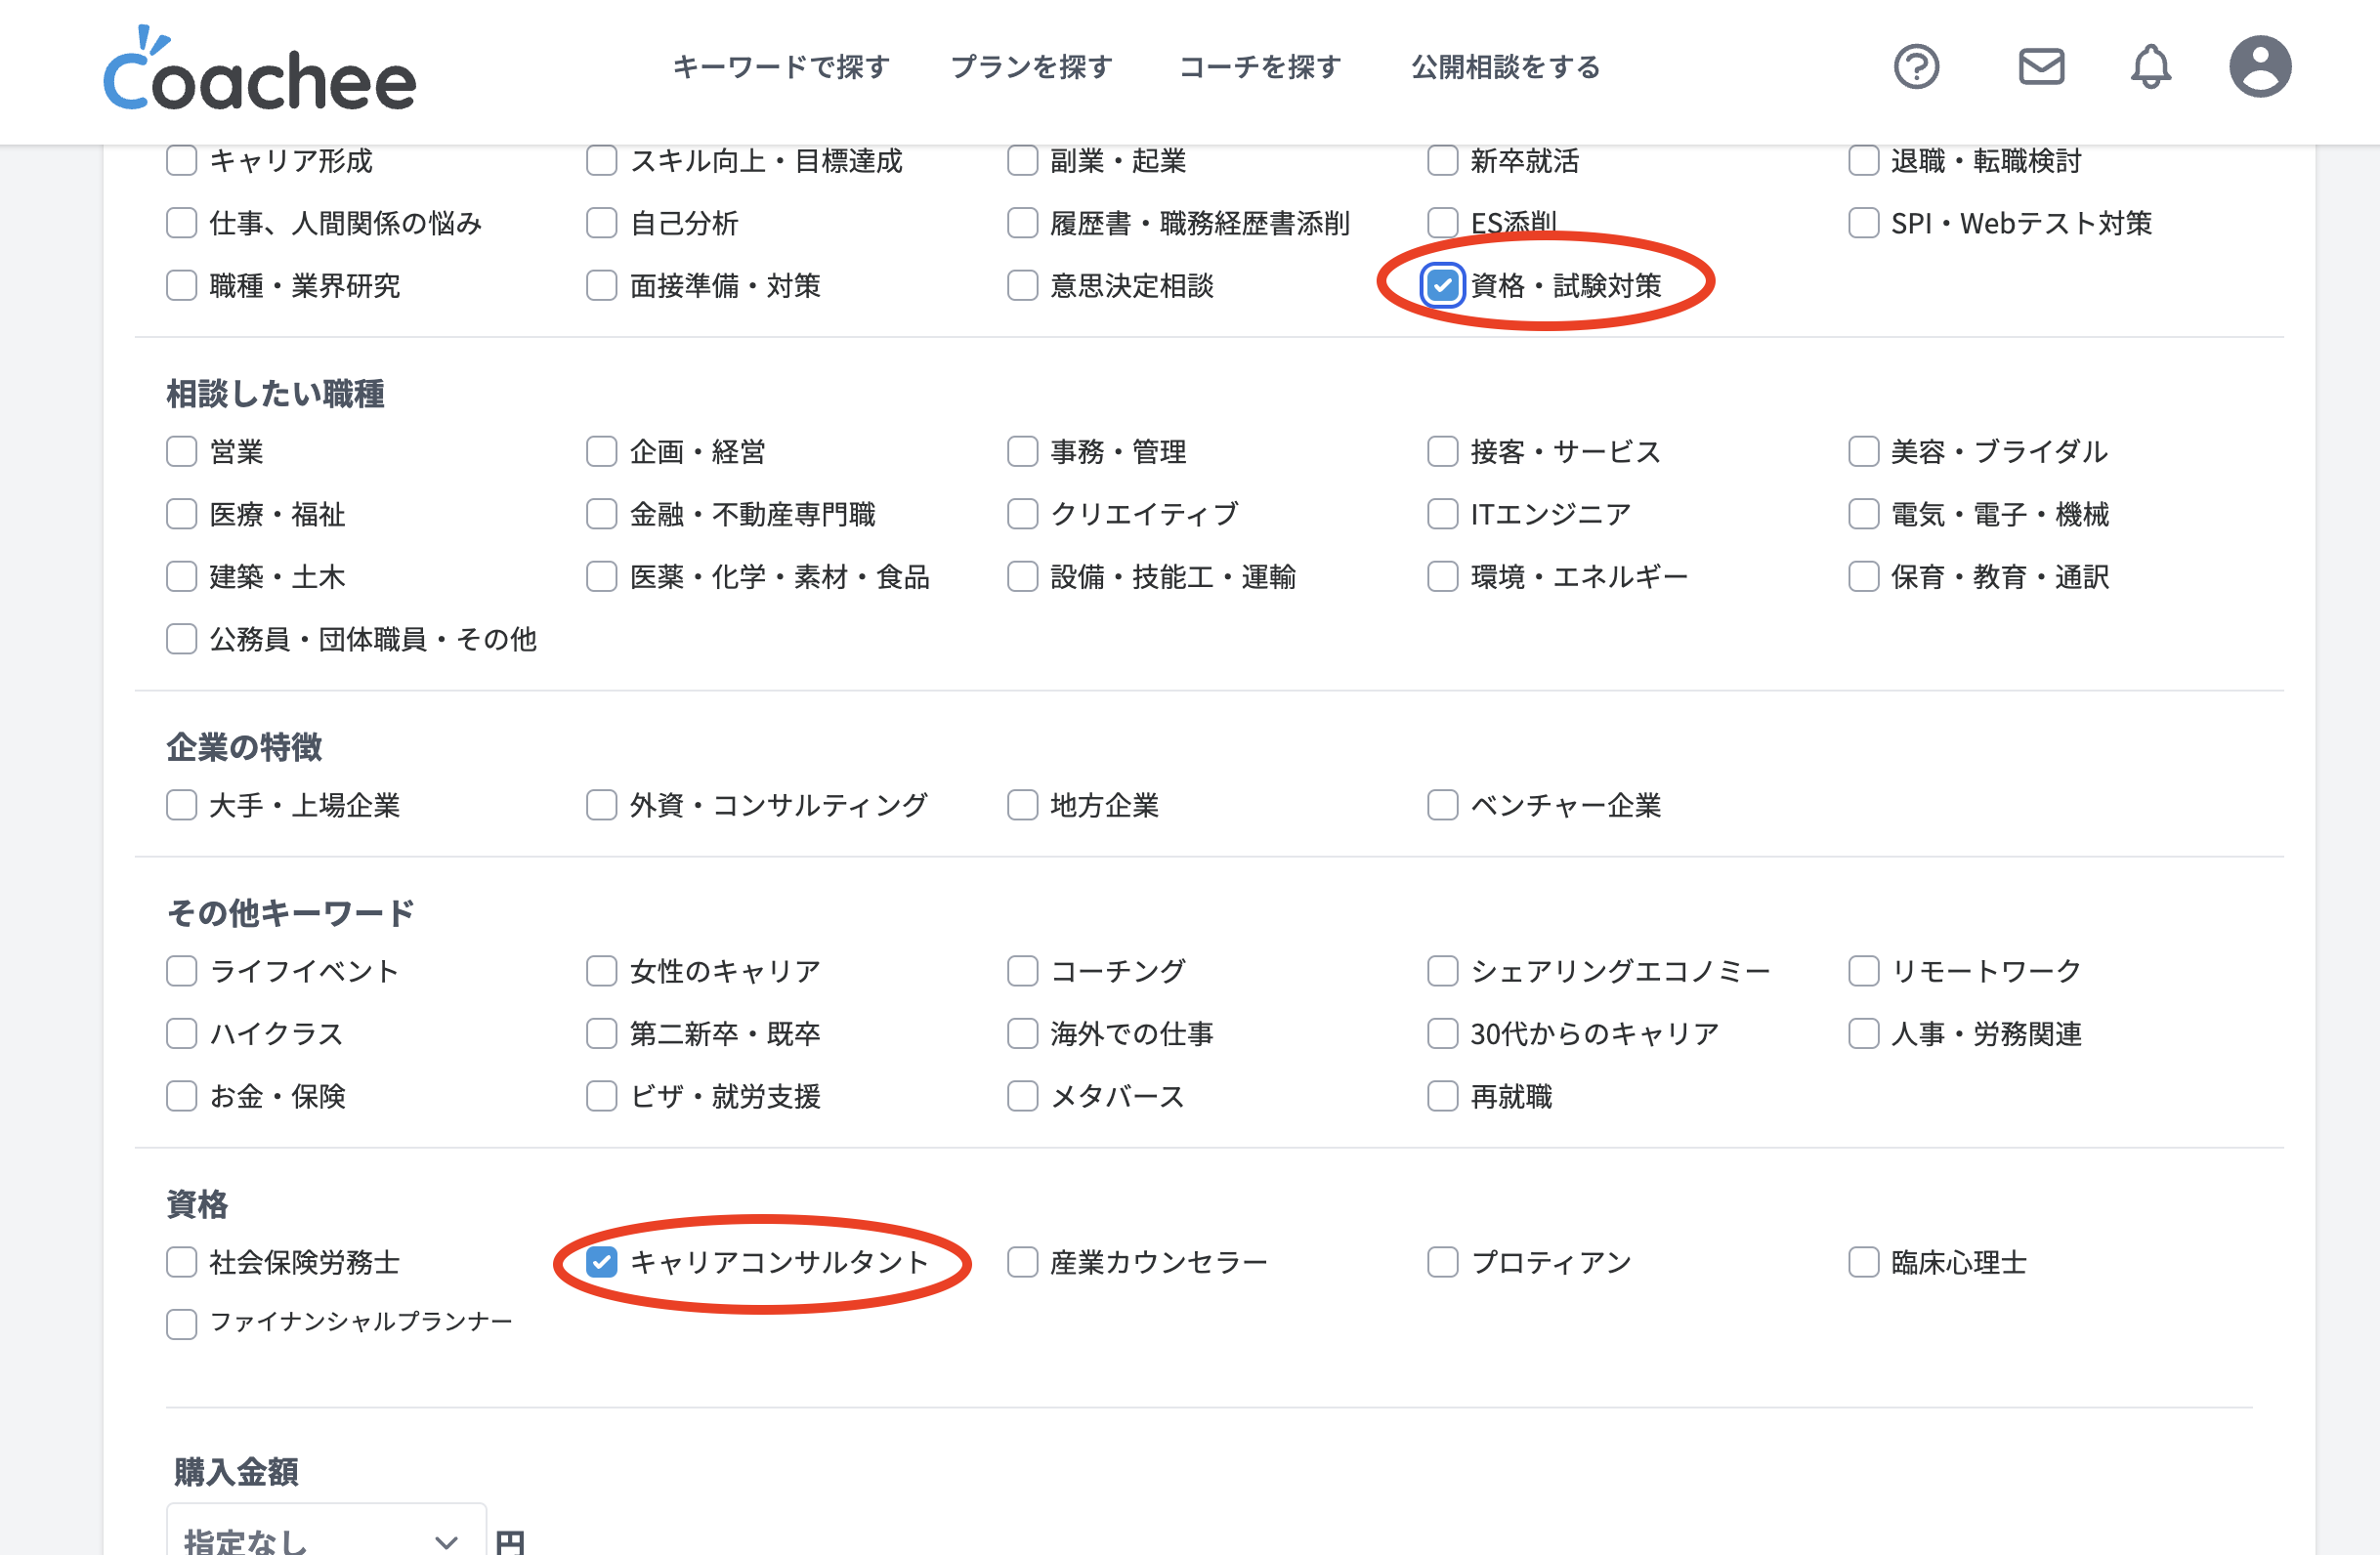Open the notifications bell icon
The image size is (2380, 1555).
[2150, 67]
